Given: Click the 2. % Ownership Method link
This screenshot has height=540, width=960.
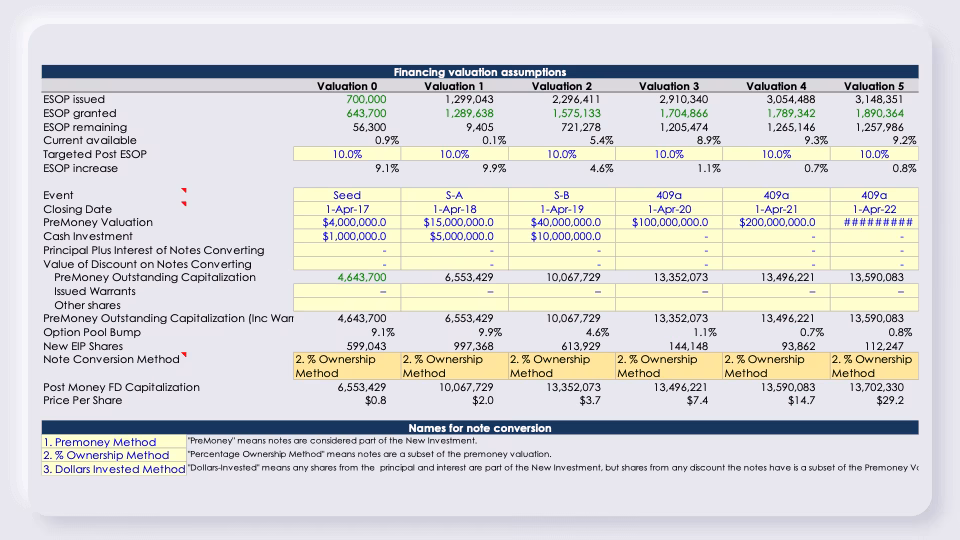Looking at the screenshot, I should 106,456.
